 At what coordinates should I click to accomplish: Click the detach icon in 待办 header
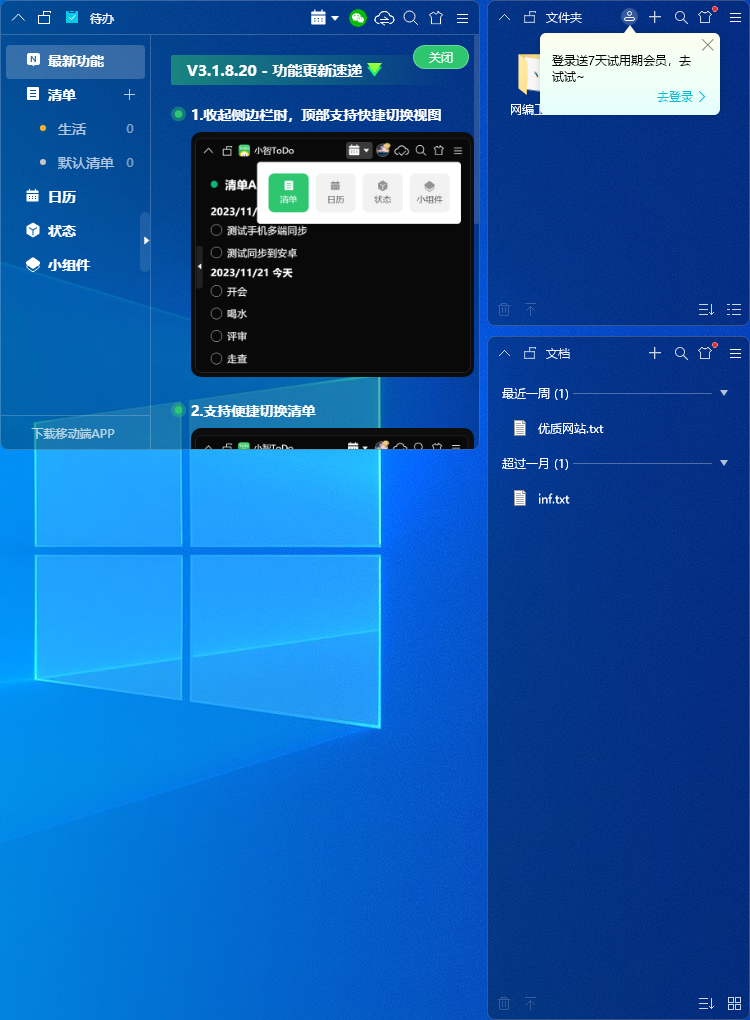[x=44, y=18]
